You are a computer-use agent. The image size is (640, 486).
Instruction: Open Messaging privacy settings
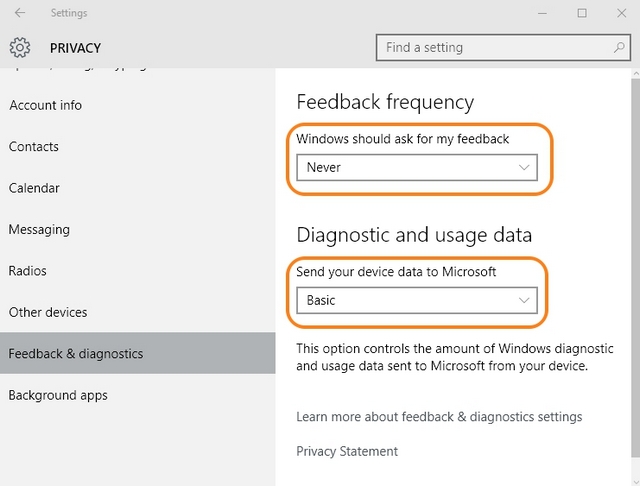[x=39, y=229]
